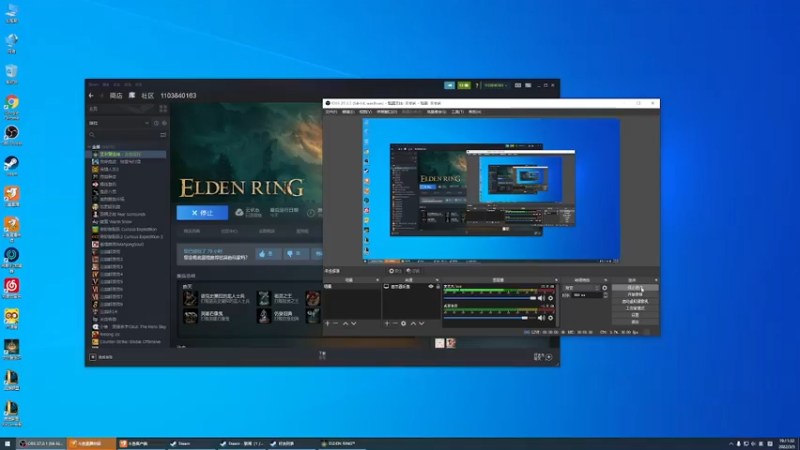Open the Steam Store (商店) tab
Image resolution: width=800 pixels, height=450 pixels.
[116, 96]
